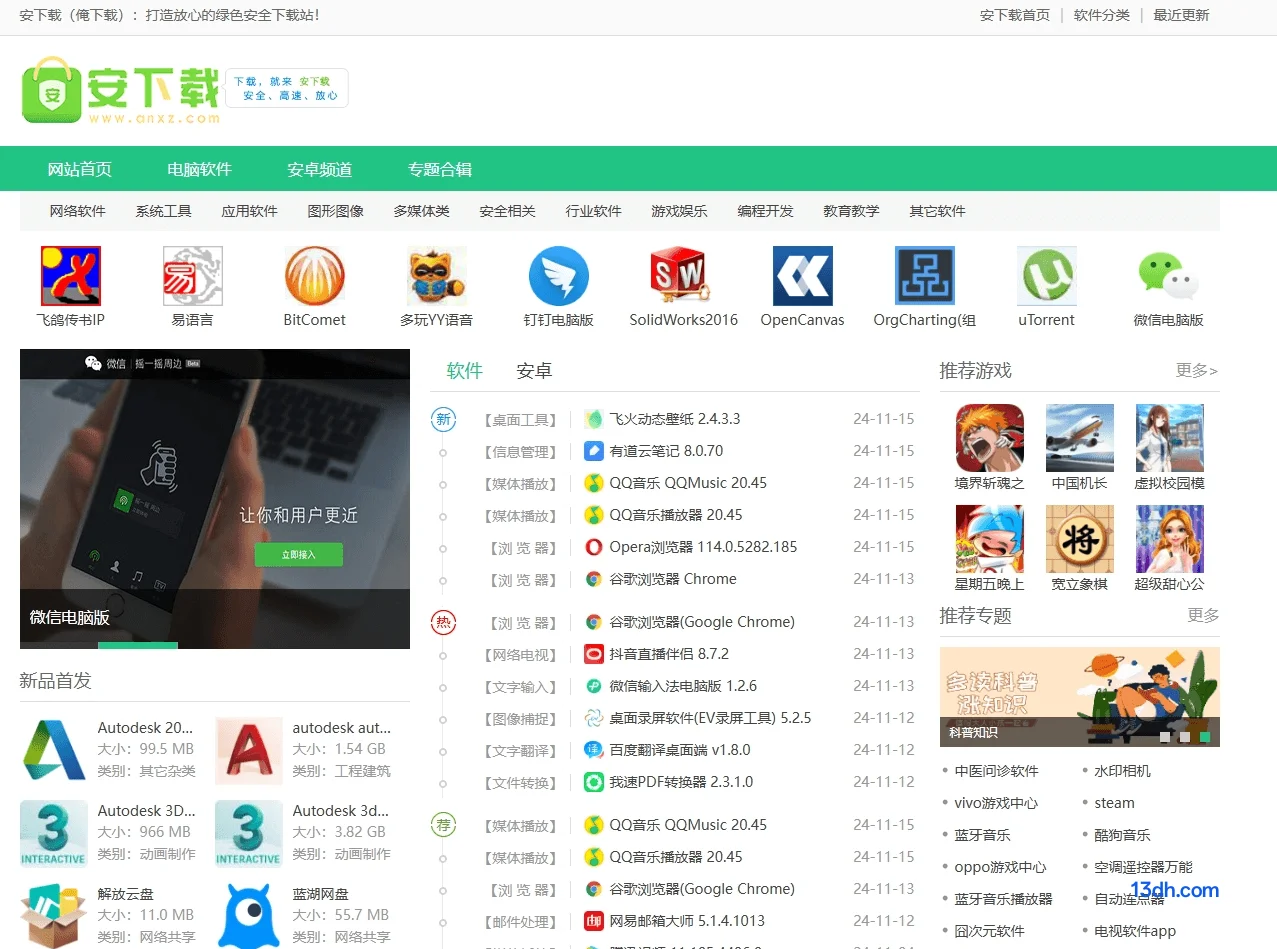Image resolution: width=1277 pixels, height=949 pixels.
Task: Select the 系统工具 category
Action: click(x=164, y=211)
